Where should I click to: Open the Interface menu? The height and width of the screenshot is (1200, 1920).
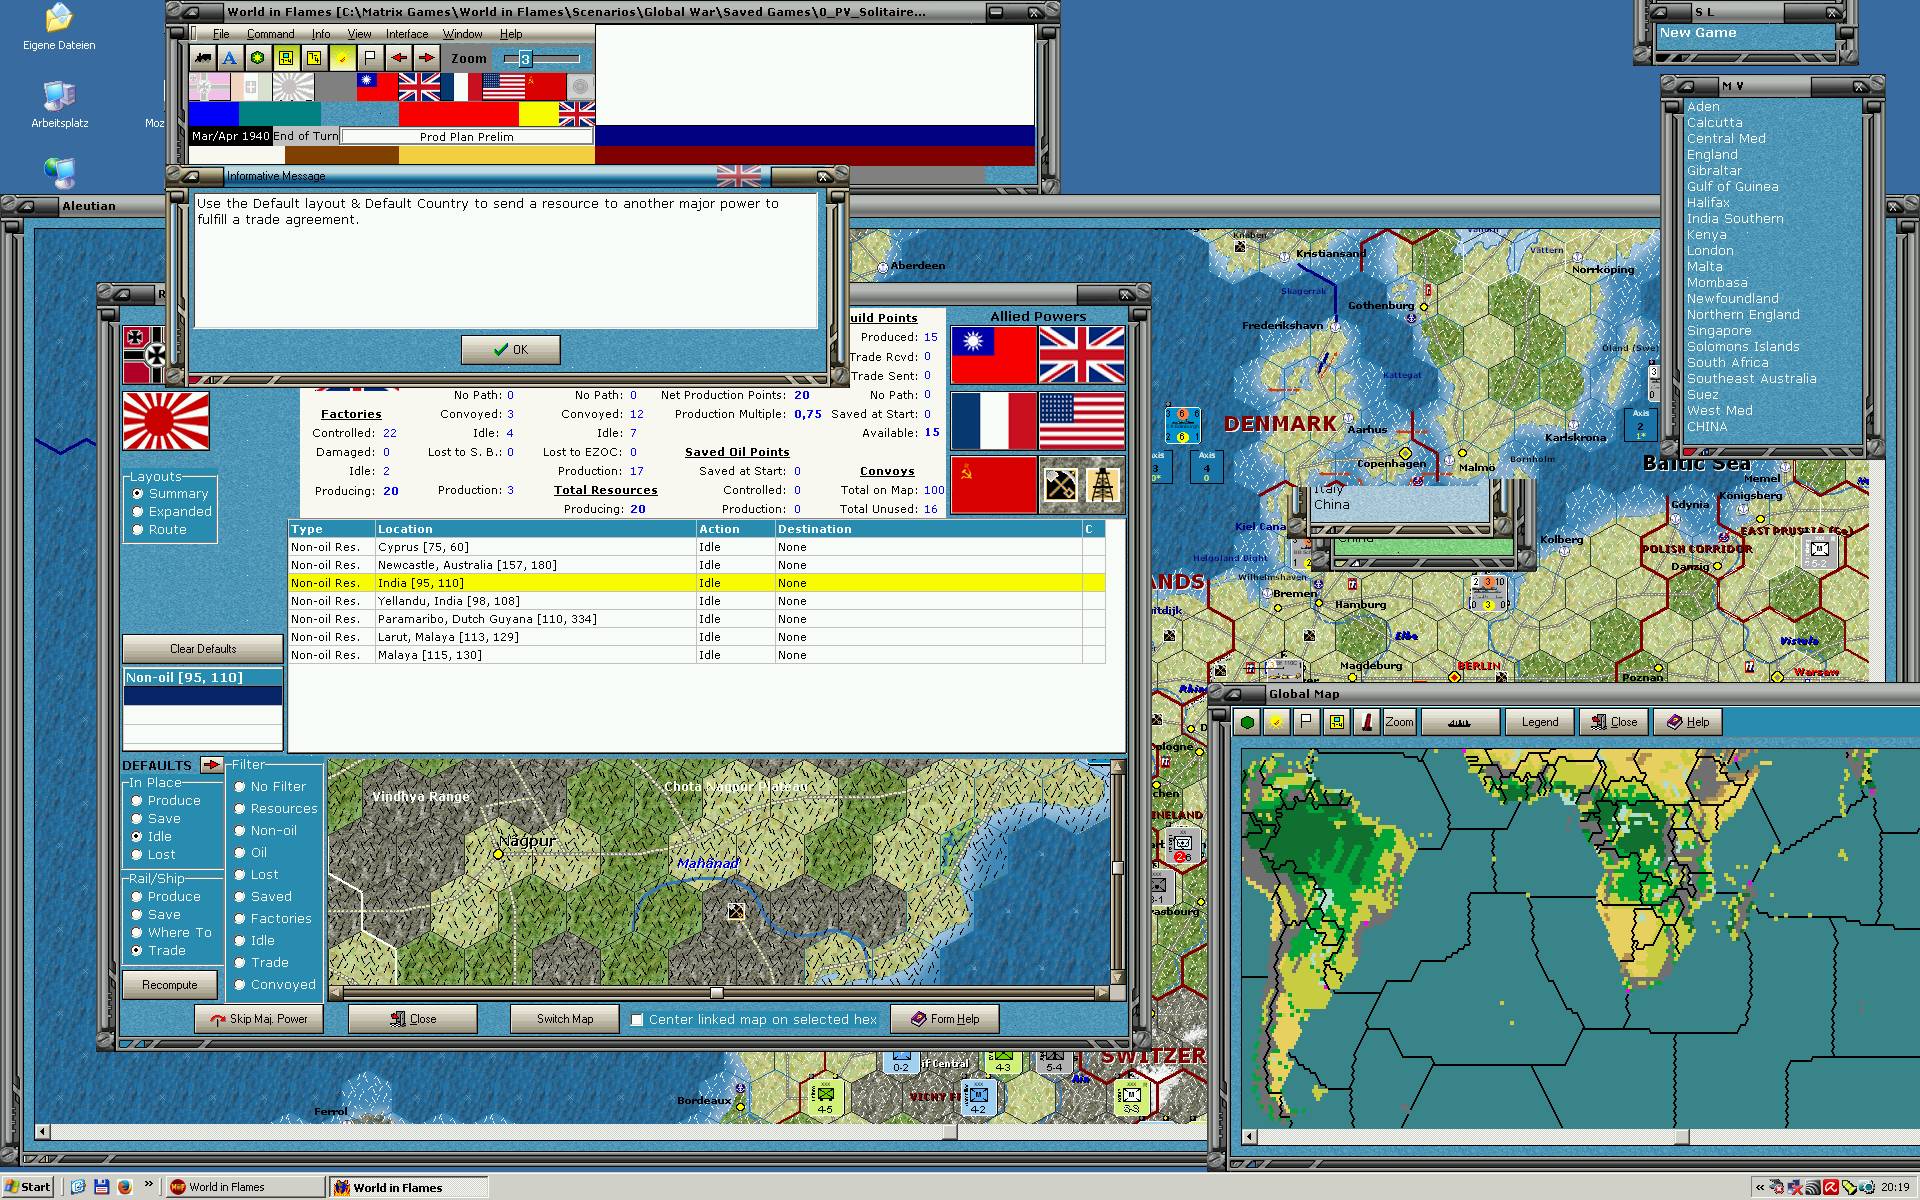(x=407, y=34)
